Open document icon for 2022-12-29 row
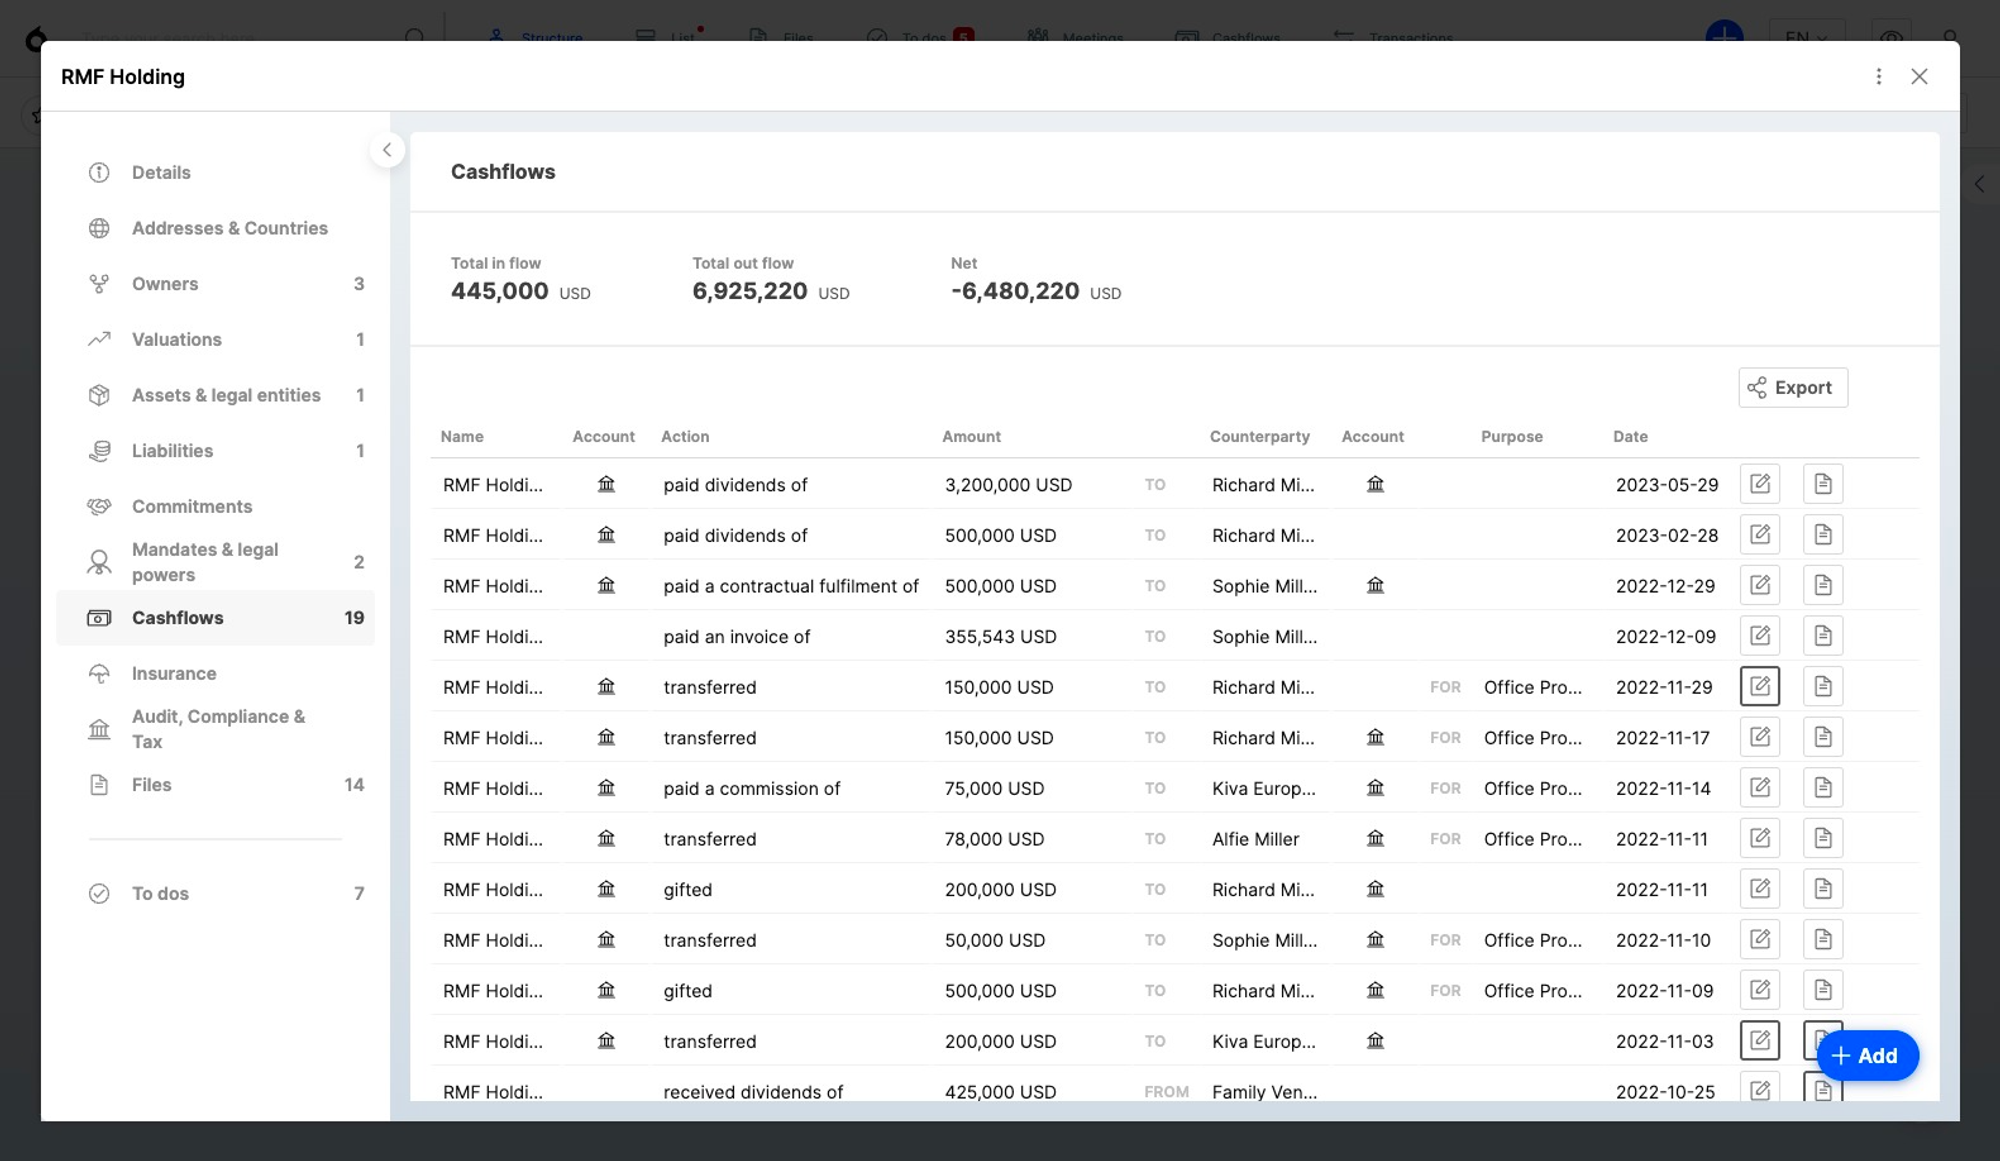The height and width of the screenshot is (1161, 2000). [x=1823, y=585]
